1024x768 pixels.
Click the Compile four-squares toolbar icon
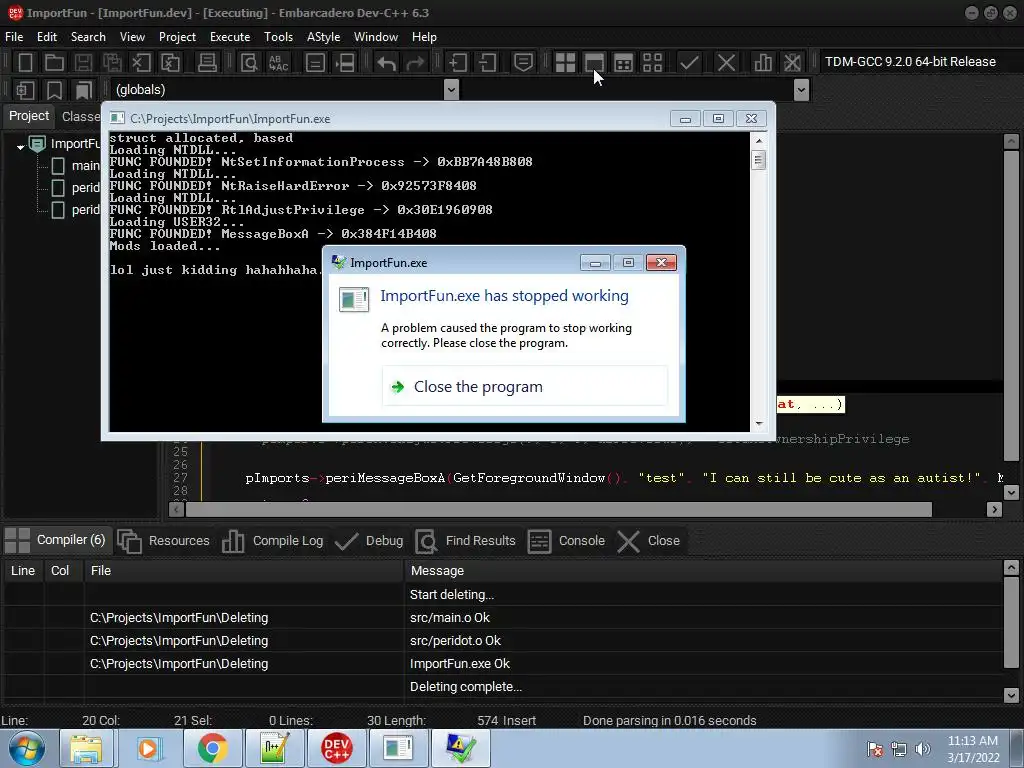pos(565,63)
